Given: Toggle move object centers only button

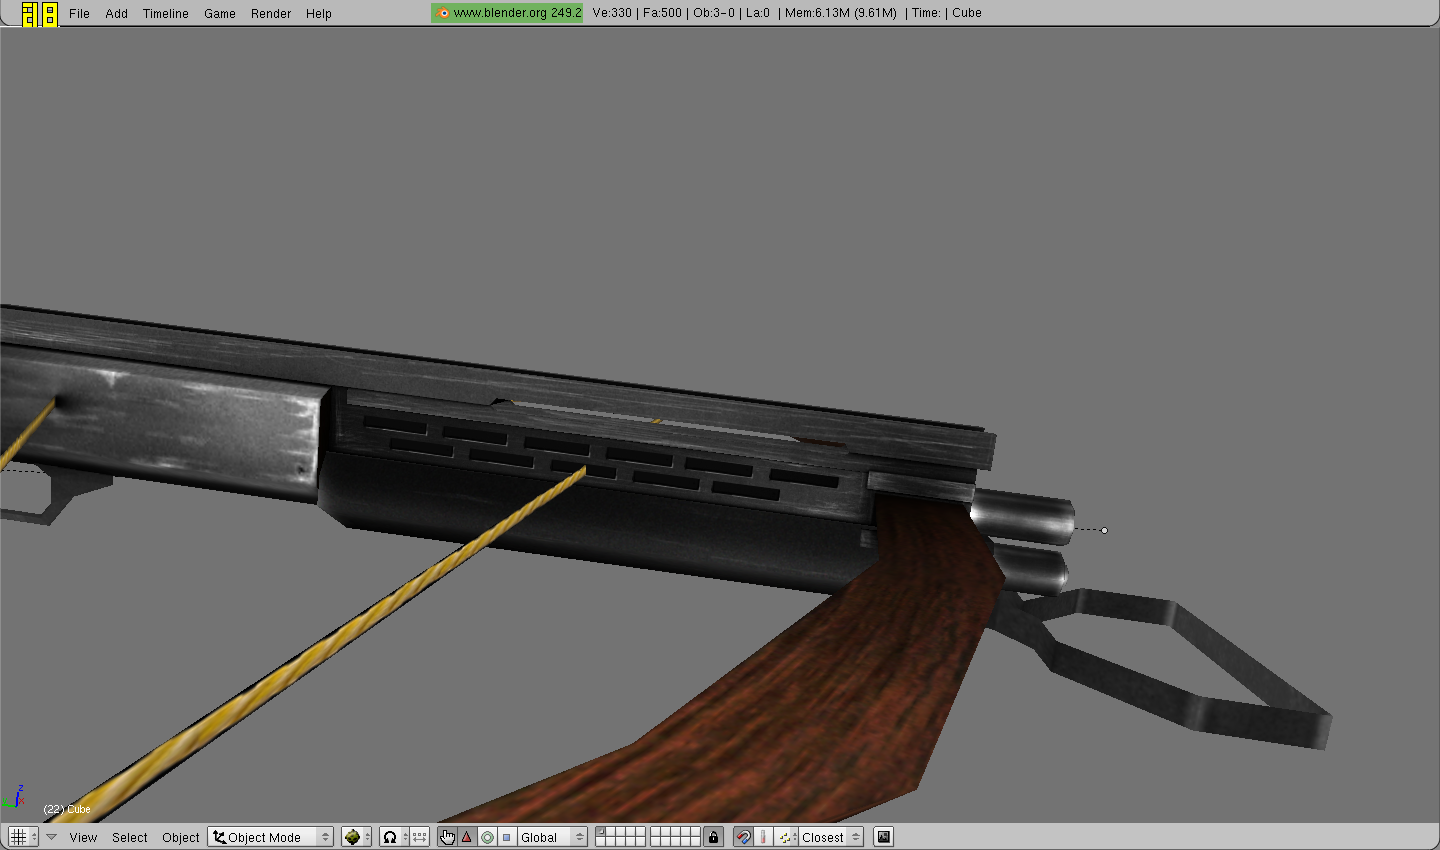Looking at the screenshot, I should click(420, 837).
